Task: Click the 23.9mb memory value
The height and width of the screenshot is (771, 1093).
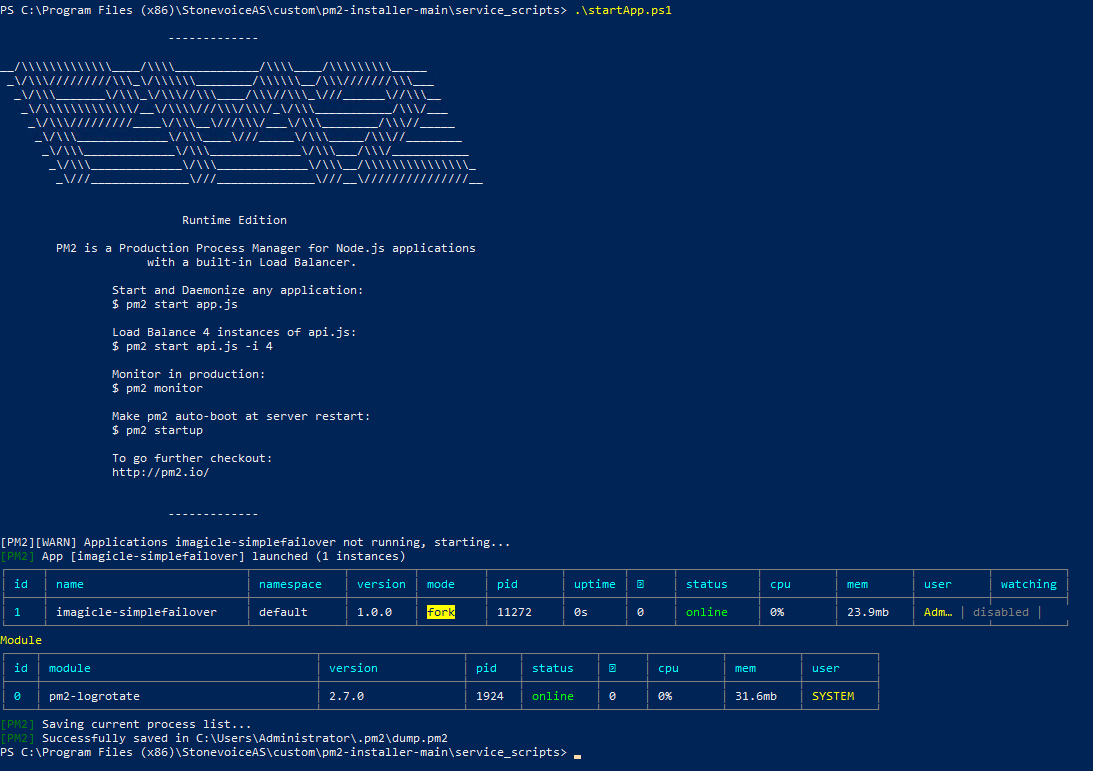Action: pyautogui.click(x=866, y=612)
